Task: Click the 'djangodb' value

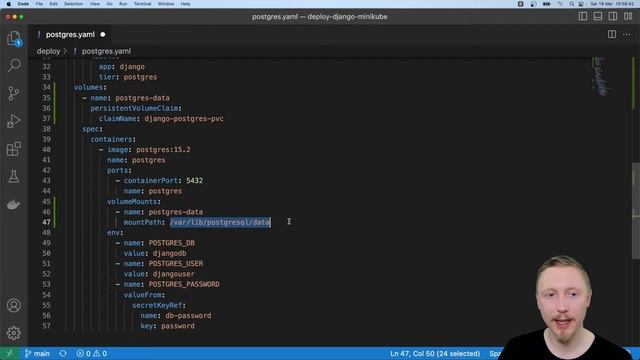Action: (169, 253)
